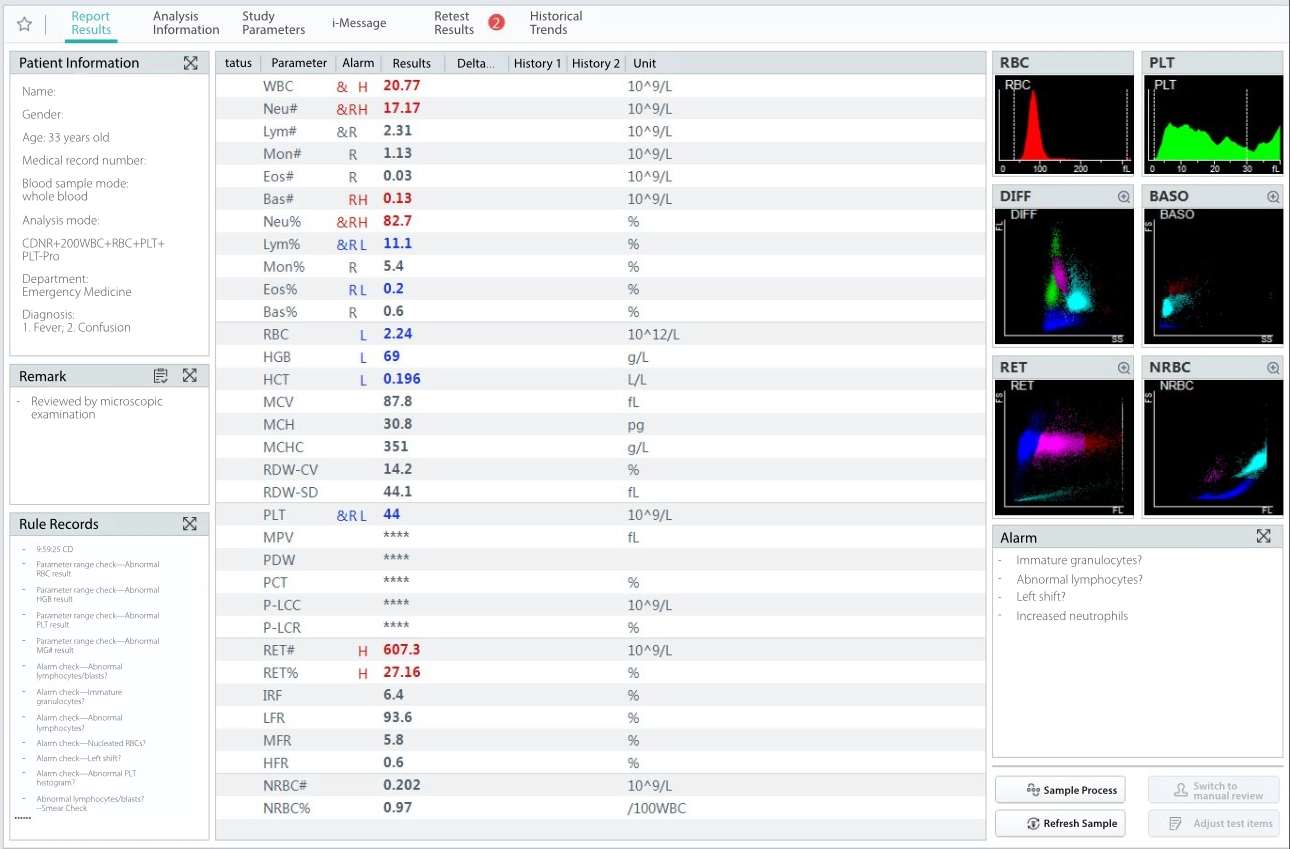Switch to the Study Parameters tab
Viewport: 1290px width, 849px height.
tap(273, 23)
